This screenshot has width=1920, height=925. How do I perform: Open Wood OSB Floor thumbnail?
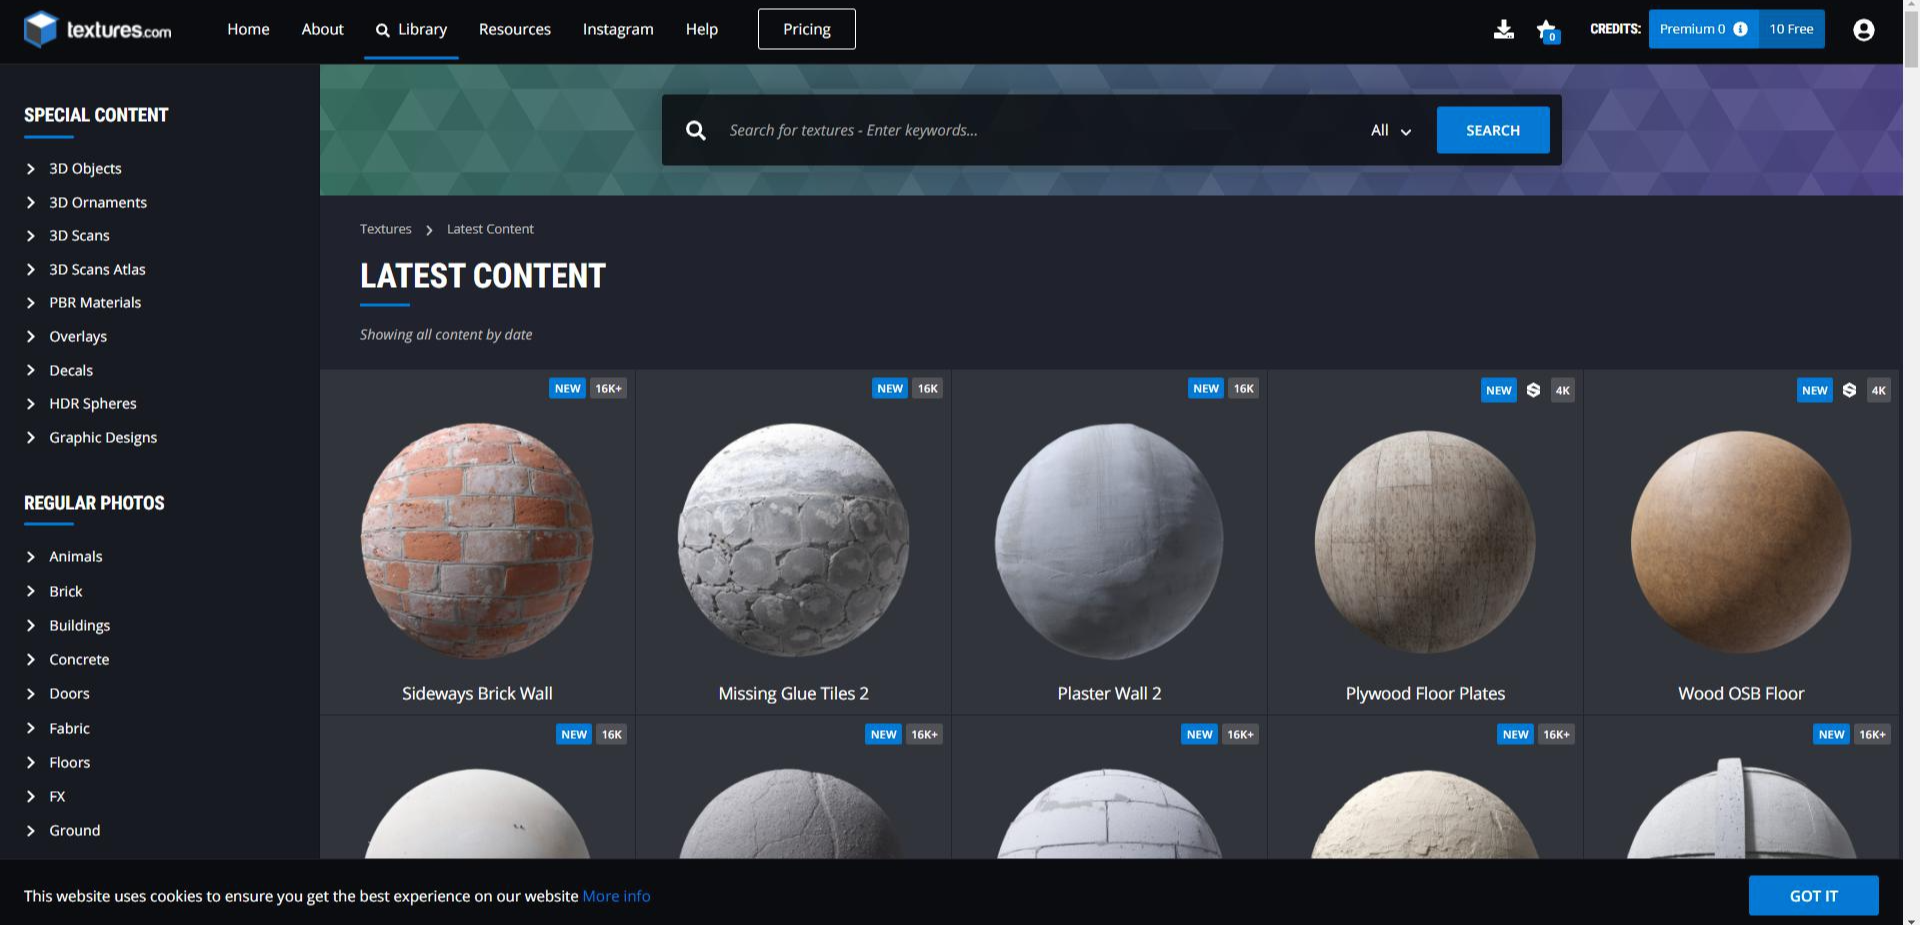1741,542
